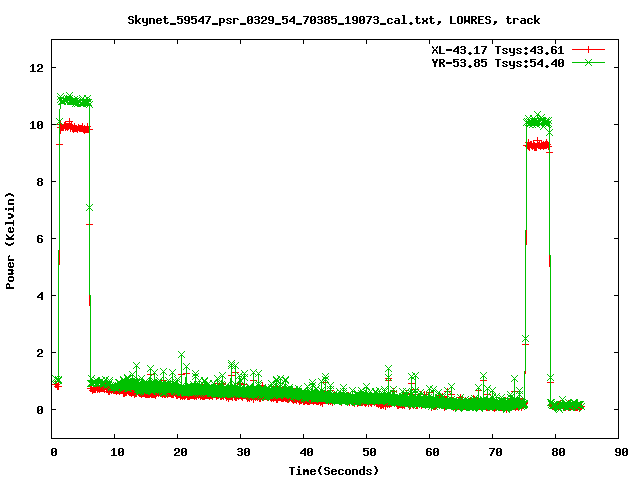Click the tallest green spike near 20 seconds
The width and height of the screenshot is (640, 480).
[x=182, y=355]
